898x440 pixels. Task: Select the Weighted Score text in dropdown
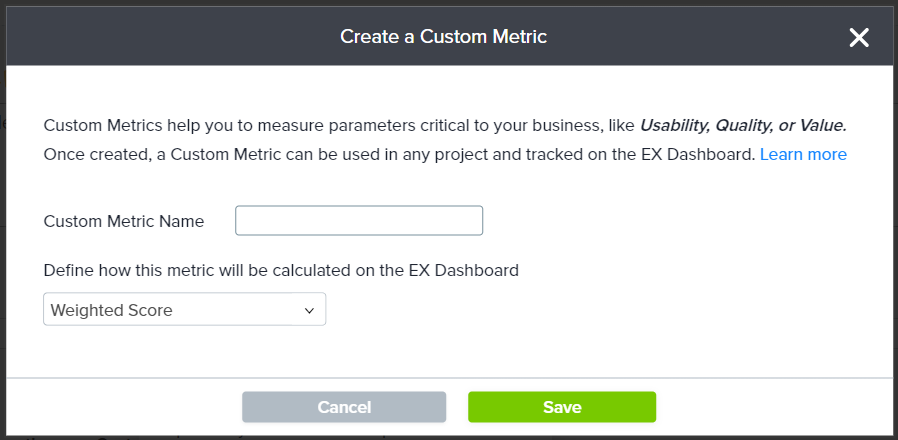112,310
